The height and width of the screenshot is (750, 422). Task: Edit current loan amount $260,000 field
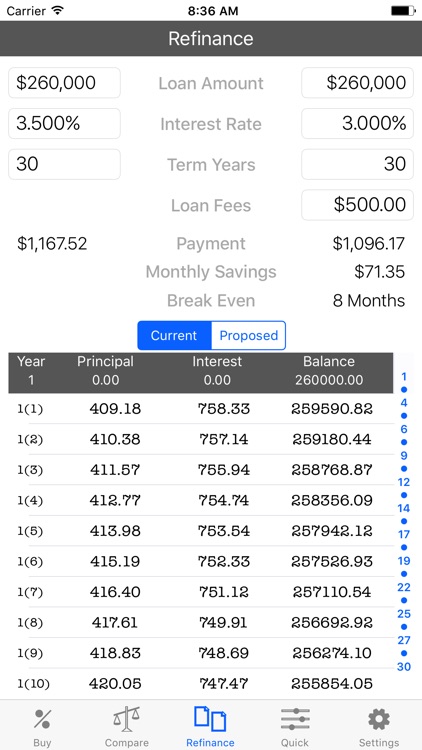(64, 83)
